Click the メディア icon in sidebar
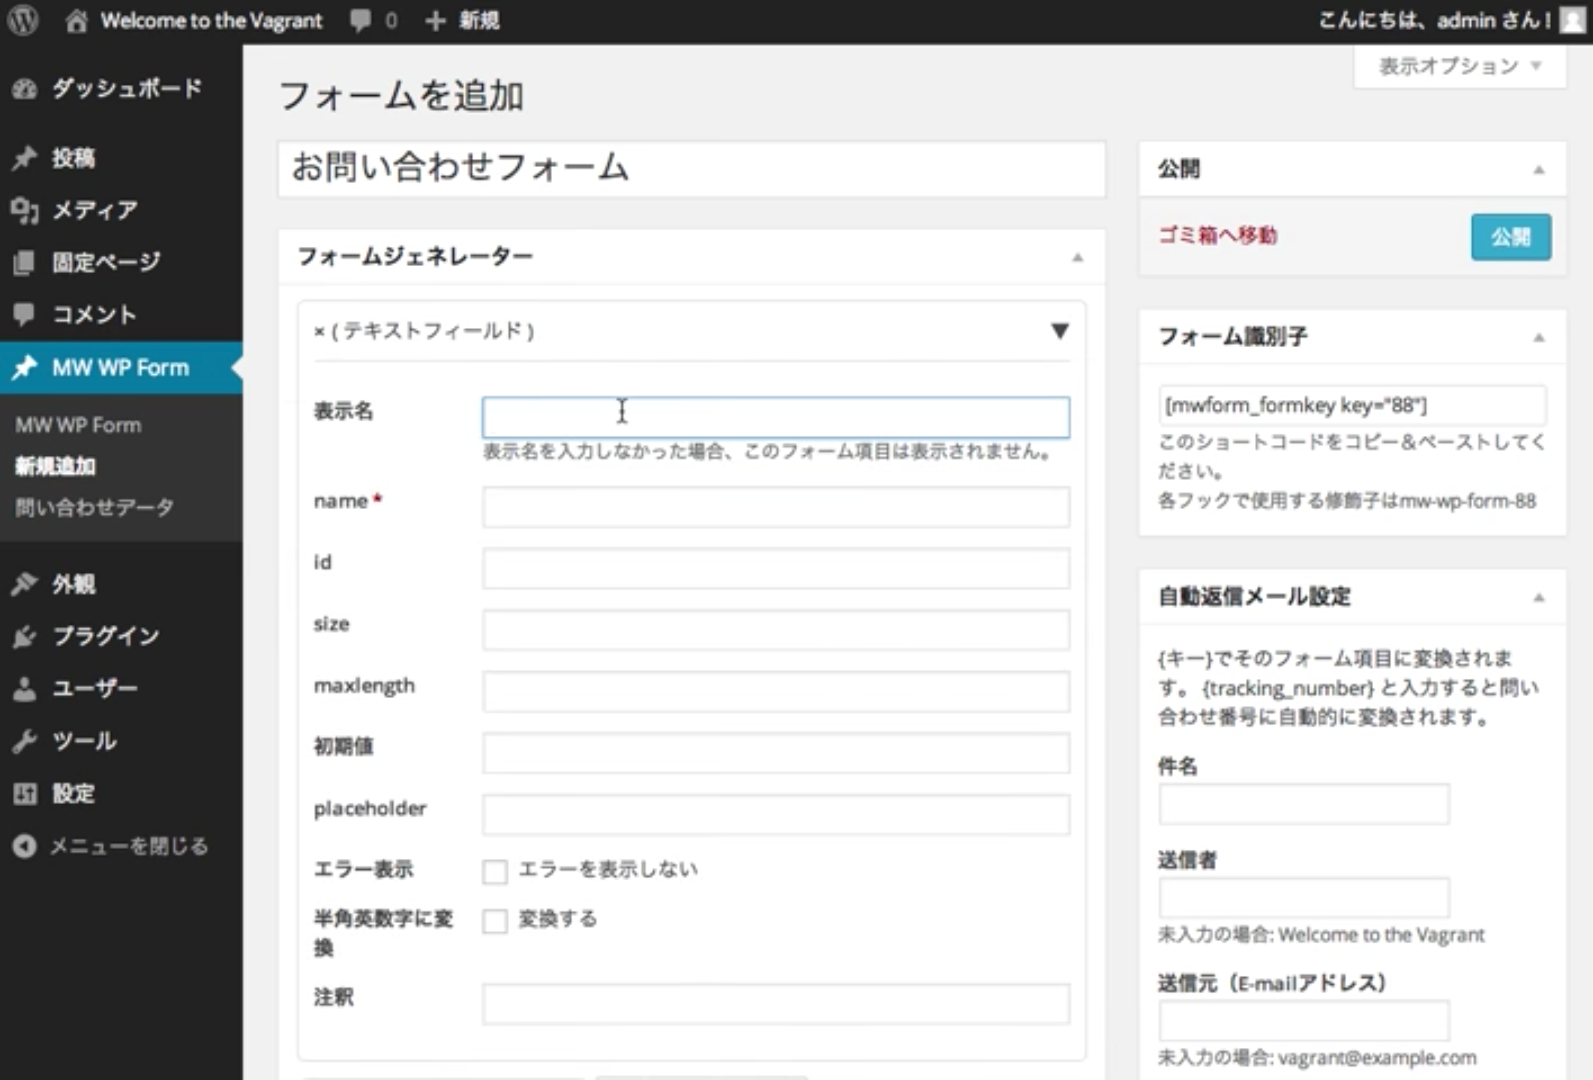 [24, 210]
